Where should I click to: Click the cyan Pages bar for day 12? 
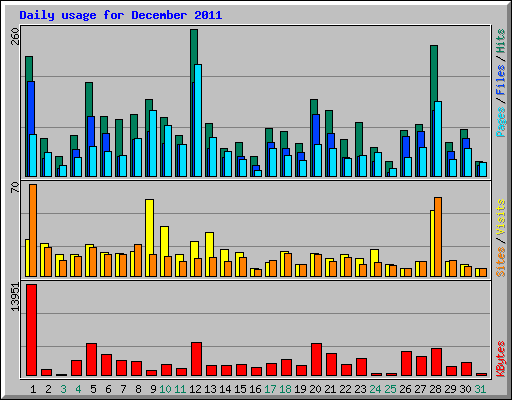[x=198, y=120]
